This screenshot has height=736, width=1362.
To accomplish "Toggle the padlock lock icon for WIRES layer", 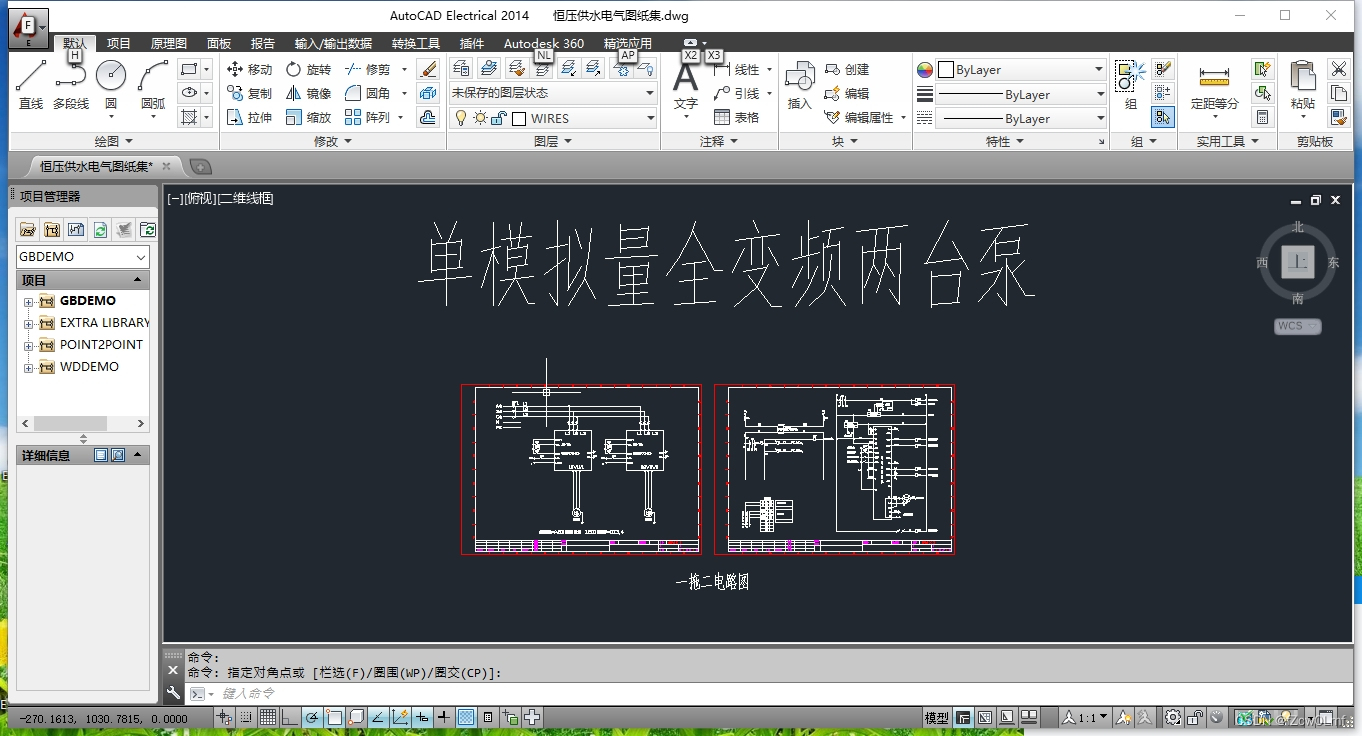I will [x=499, y=118].
